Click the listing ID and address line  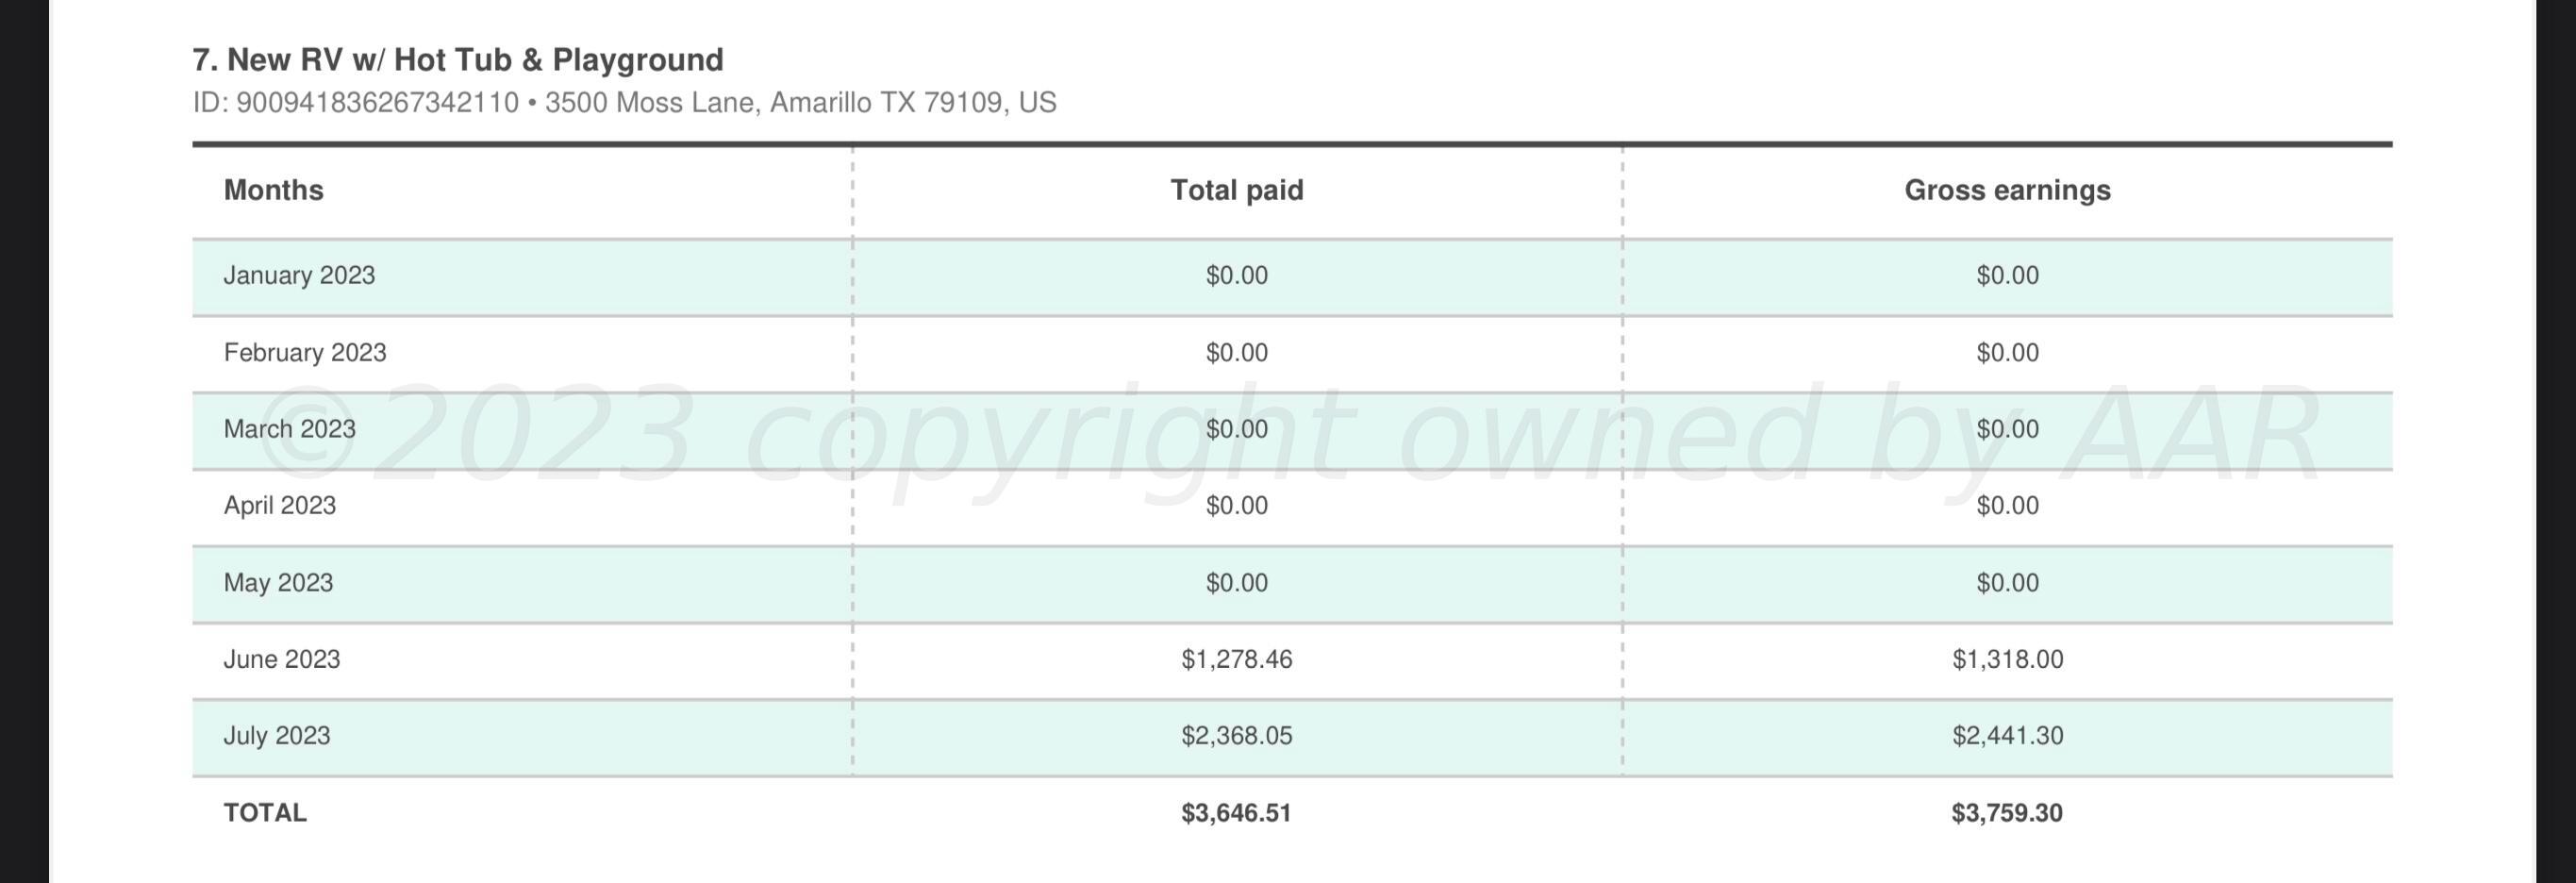pos(624,103)
